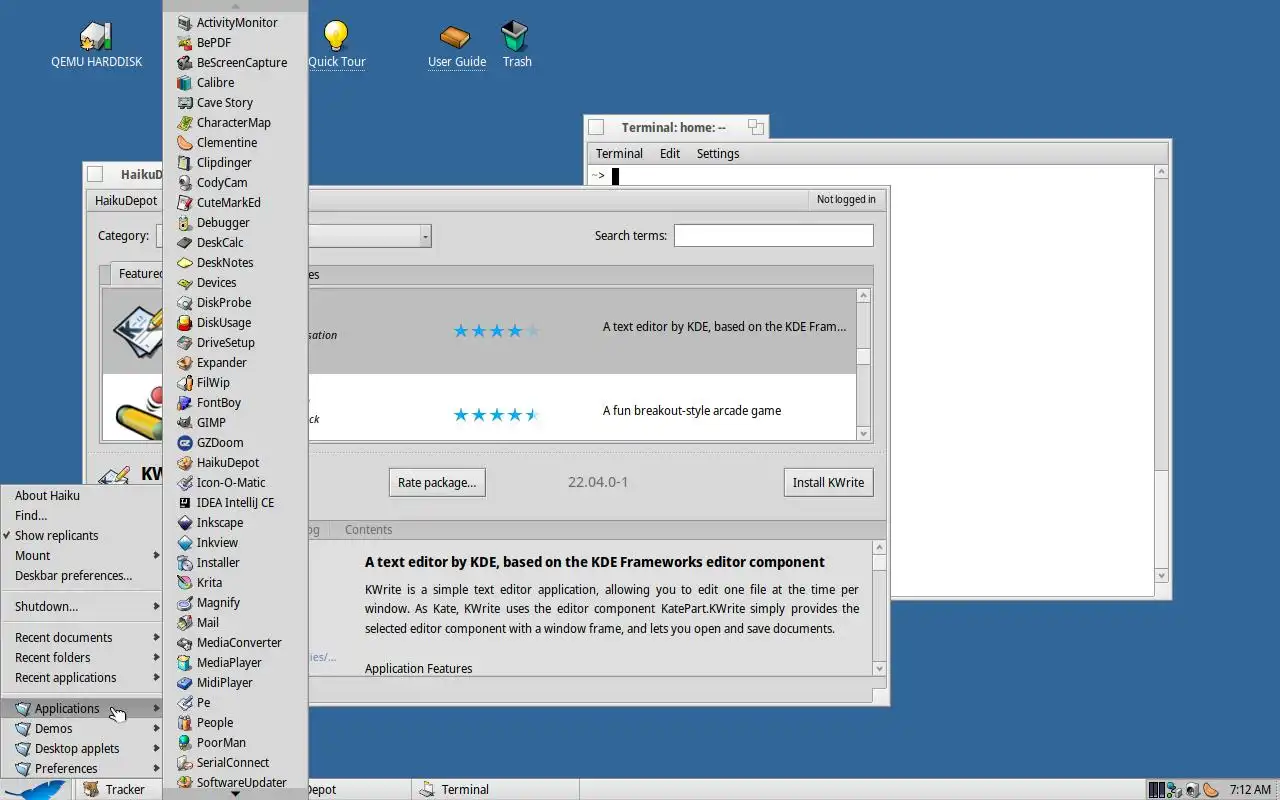This screenshot has width=1280, height=800.
Task: Click the 7:12 AM clock
Action: coord(1250,789)
